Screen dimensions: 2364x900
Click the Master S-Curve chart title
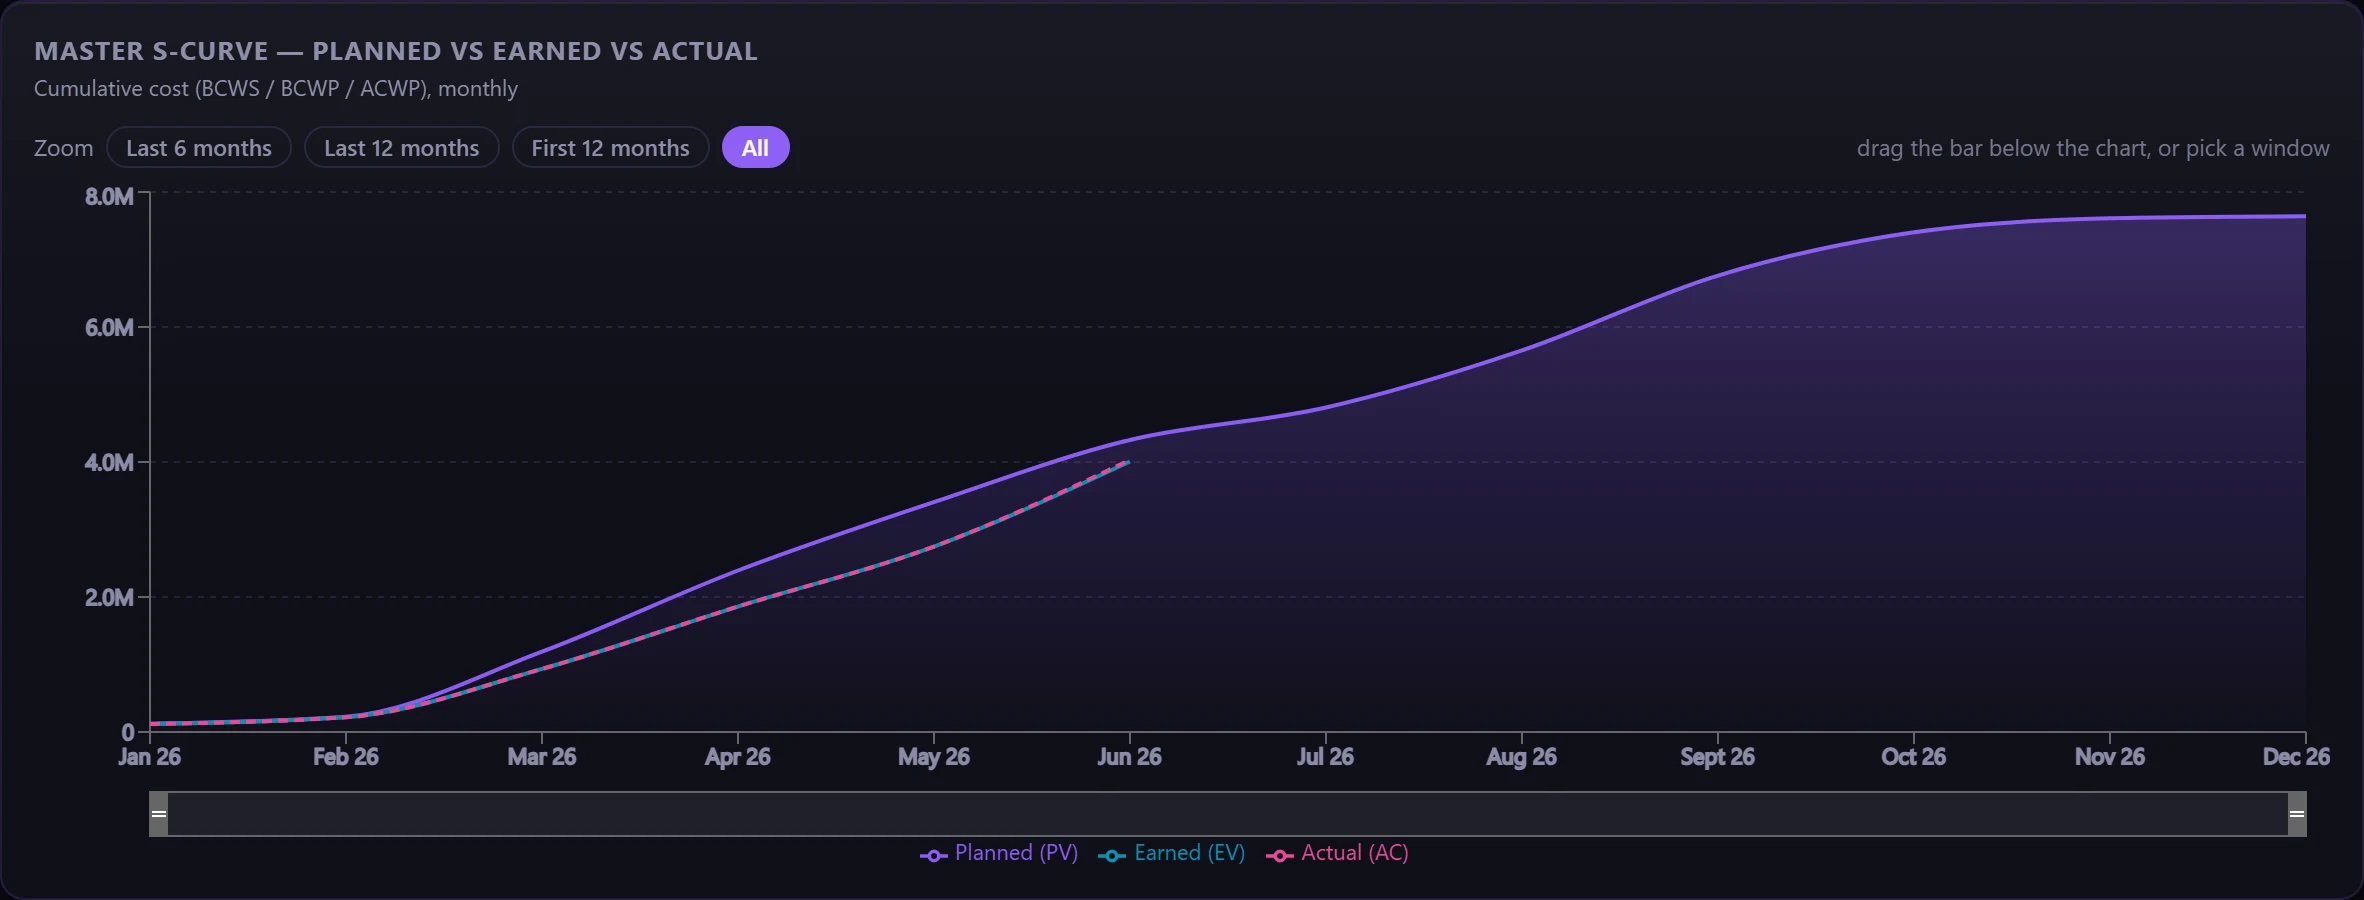(396, 51)
